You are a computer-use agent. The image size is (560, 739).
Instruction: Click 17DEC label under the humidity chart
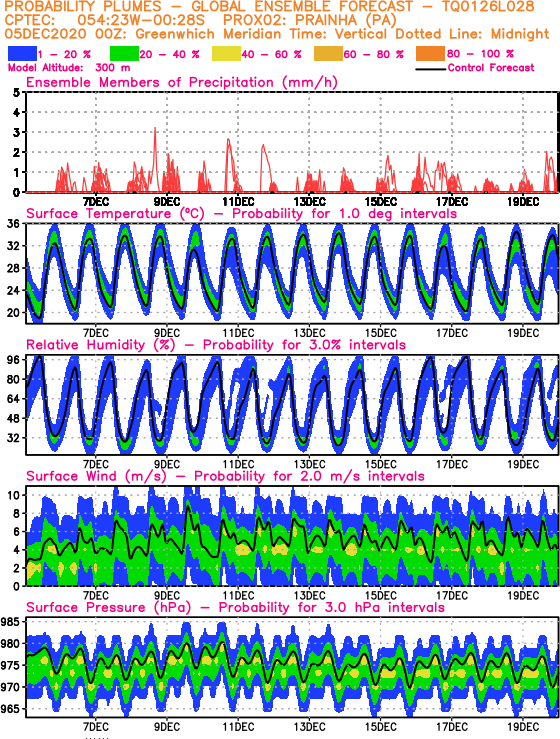tap(452, 465)
